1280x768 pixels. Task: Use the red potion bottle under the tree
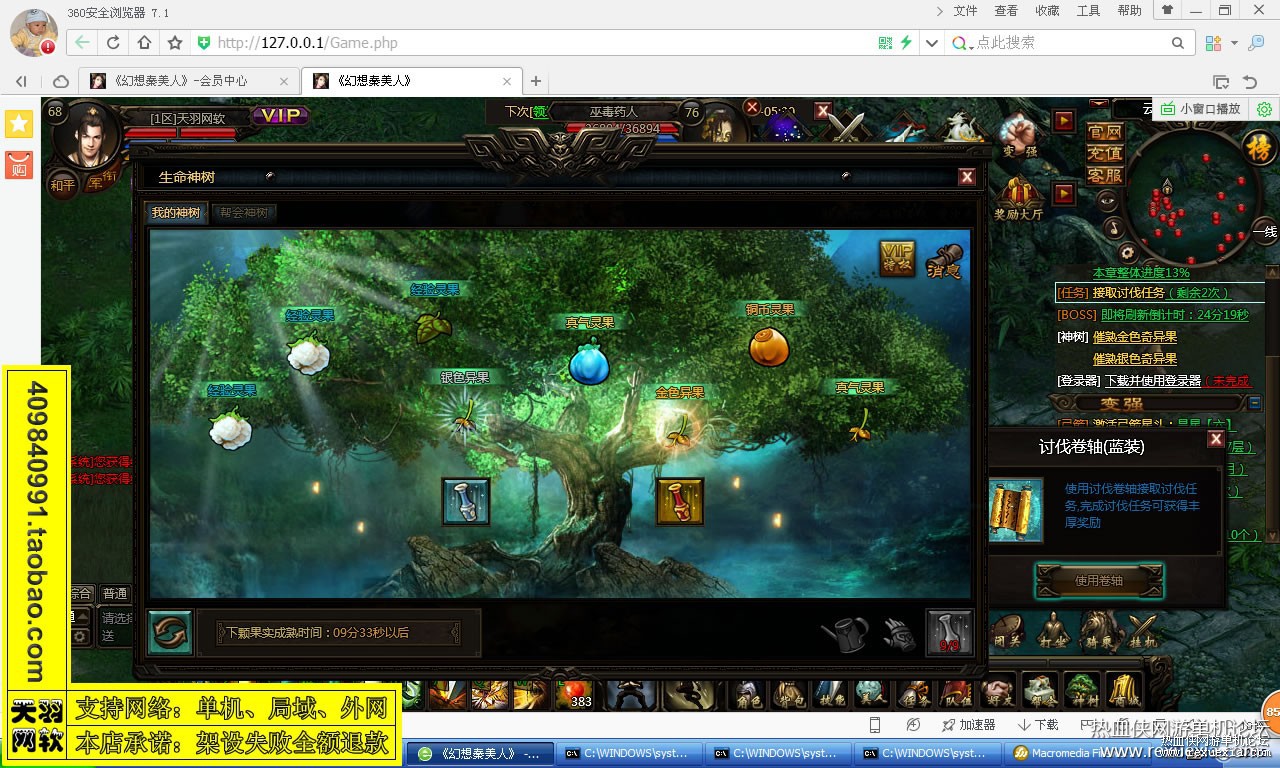point(680,501)
